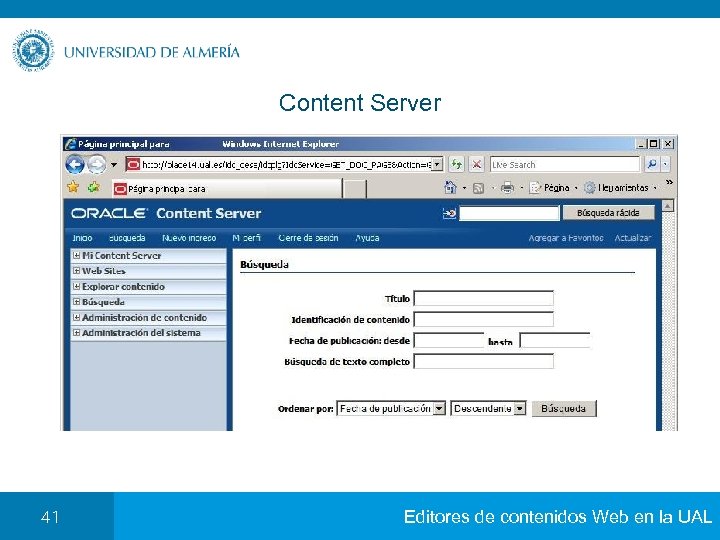Click the Live Search box
The width and height of the screenshot is (720, 540).
coord(564,164)
